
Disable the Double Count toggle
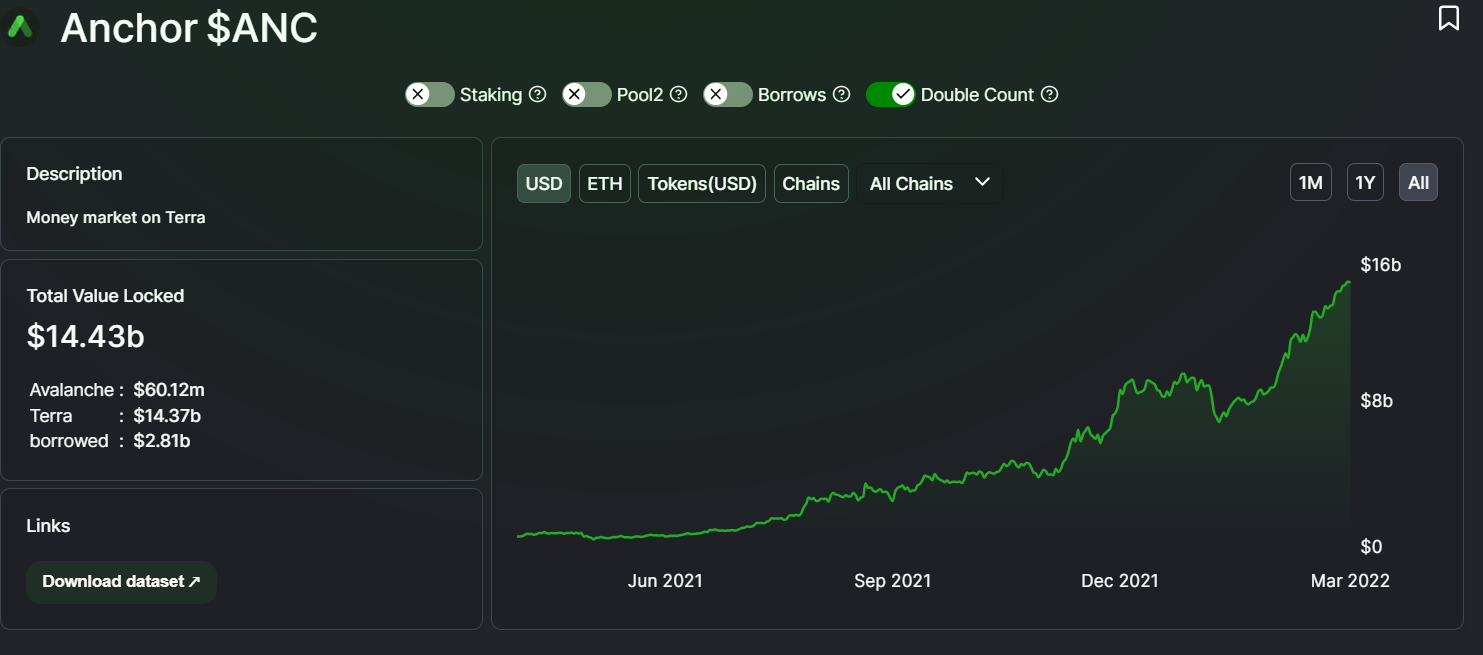pos(890,94)
